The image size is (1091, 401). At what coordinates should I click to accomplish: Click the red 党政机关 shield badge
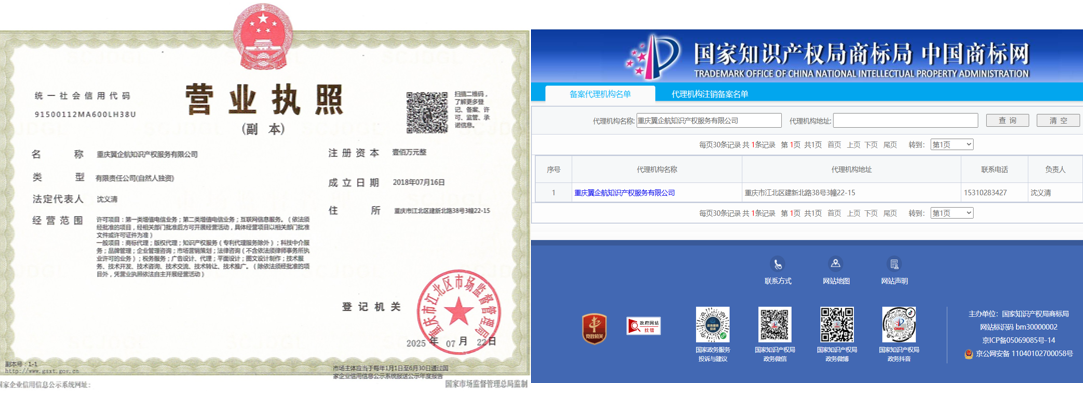[596, 326]
